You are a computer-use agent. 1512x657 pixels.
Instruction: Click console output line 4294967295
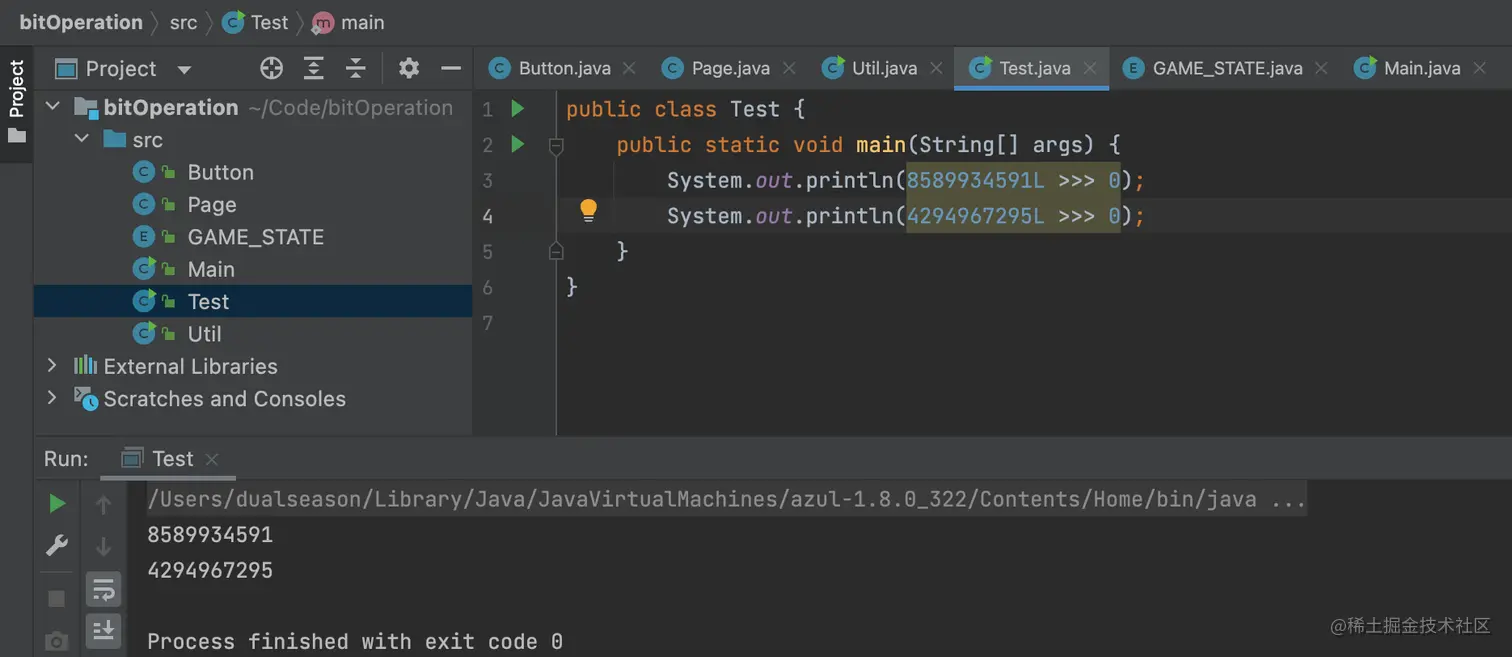pos(210,570)
